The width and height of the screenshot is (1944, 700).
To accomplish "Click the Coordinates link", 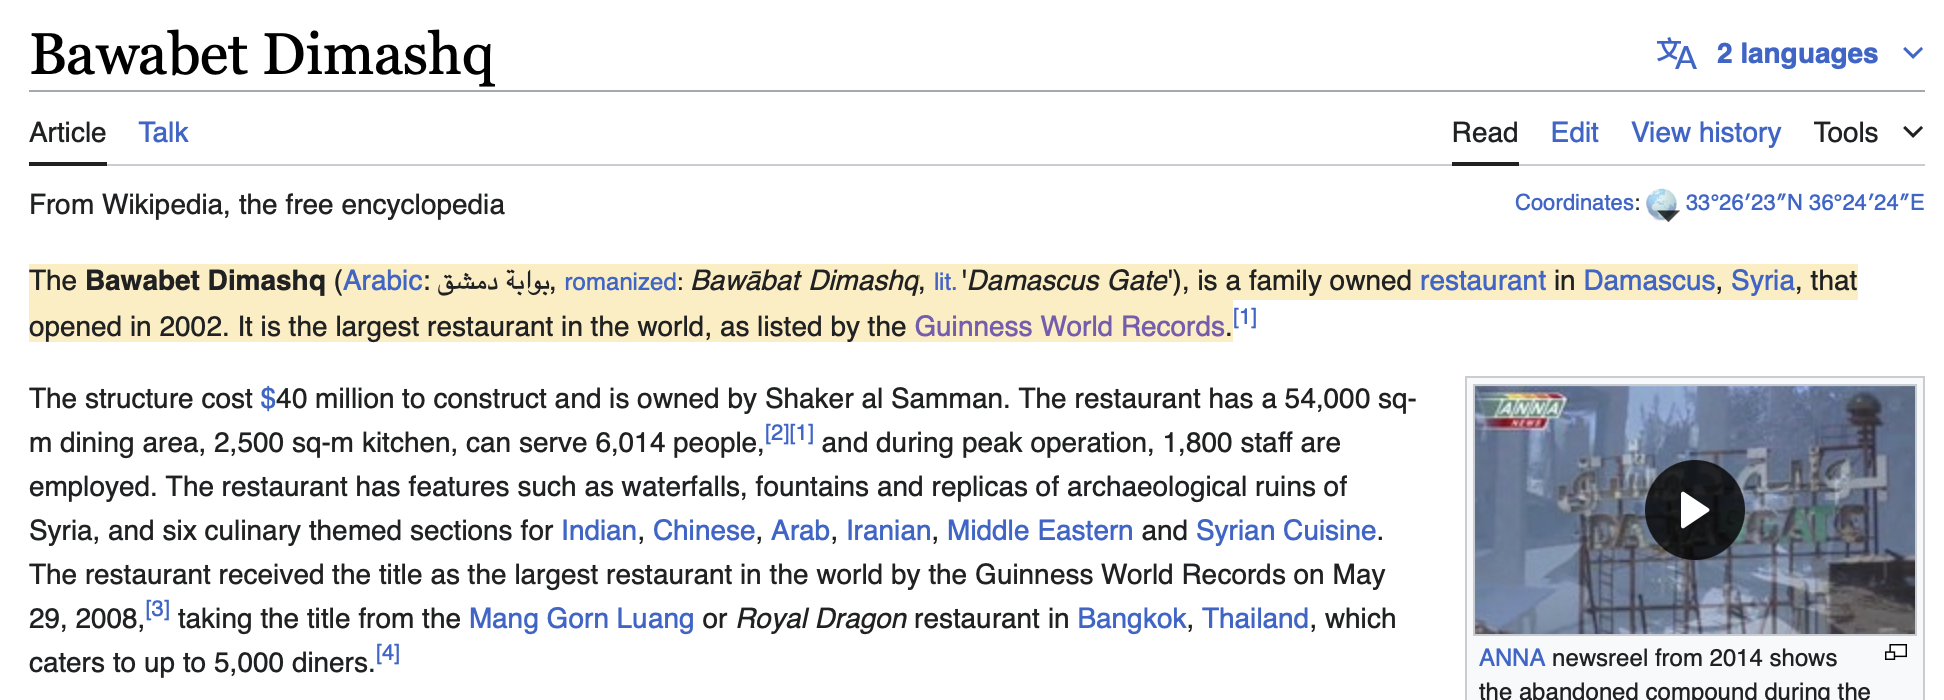I will 1574,203.
